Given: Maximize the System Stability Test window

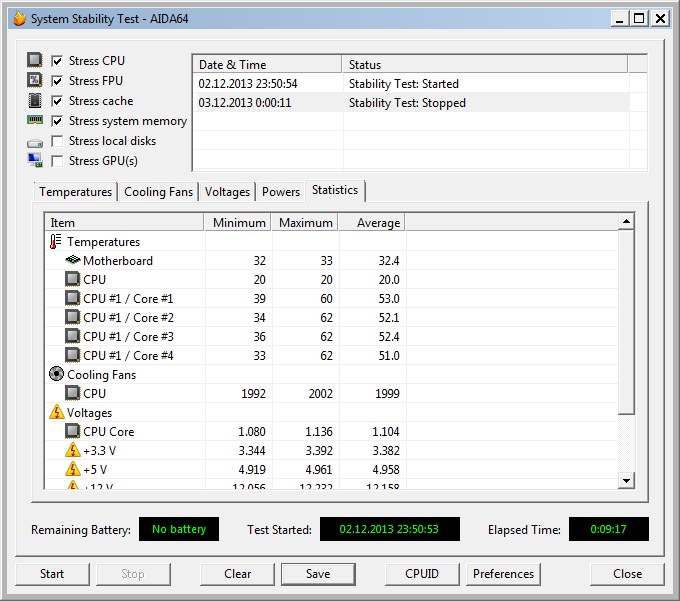Looking at the screenshot, I should tap(639, 18).
